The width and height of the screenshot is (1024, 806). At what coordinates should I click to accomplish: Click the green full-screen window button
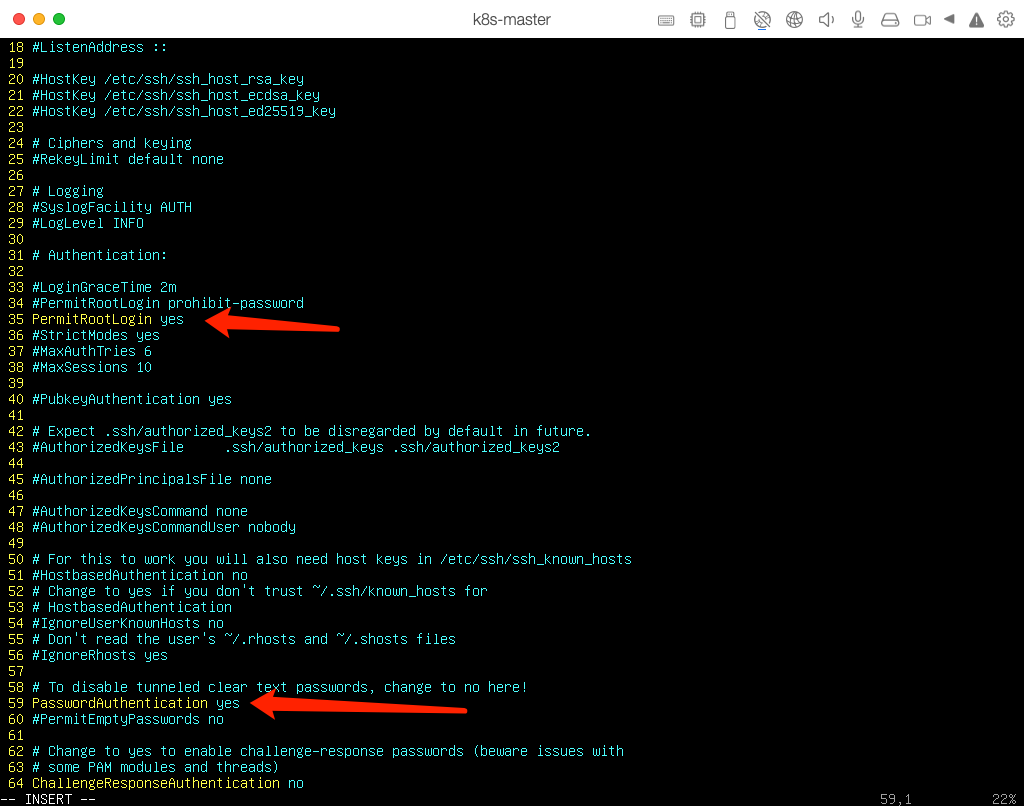pyautogui.click(x=59, y=19)
